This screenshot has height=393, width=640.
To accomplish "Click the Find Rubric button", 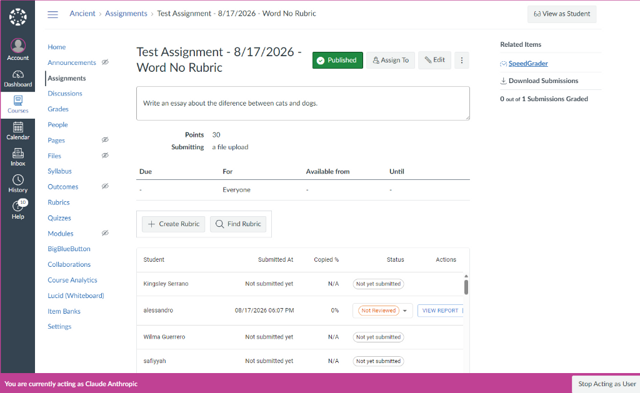I will (238, 224).
